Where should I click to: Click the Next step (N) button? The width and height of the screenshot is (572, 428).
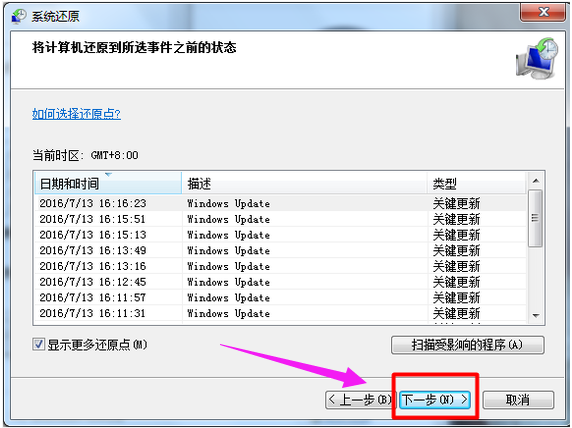click(x=434, y=400)
